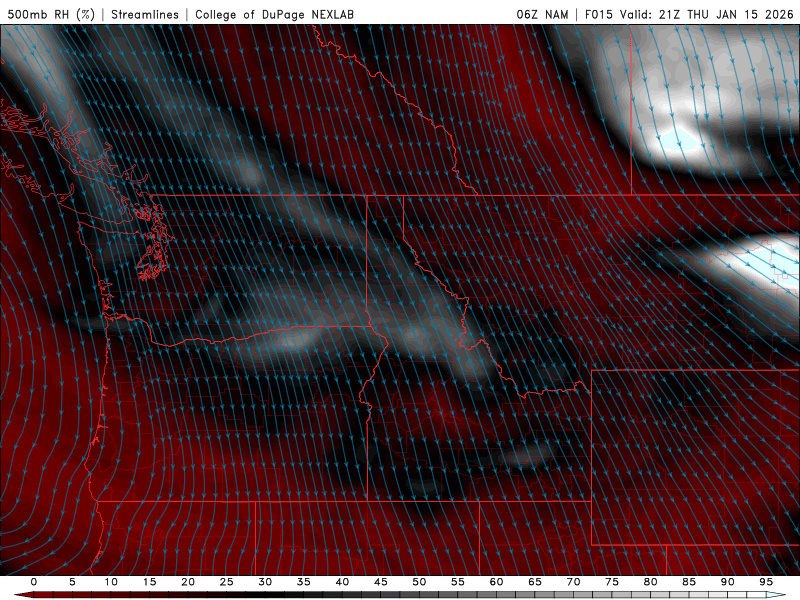The width and height of the screenshot is (800, 600).
Task: Click the "60" label on the RH scale
Action: point(496,582)
